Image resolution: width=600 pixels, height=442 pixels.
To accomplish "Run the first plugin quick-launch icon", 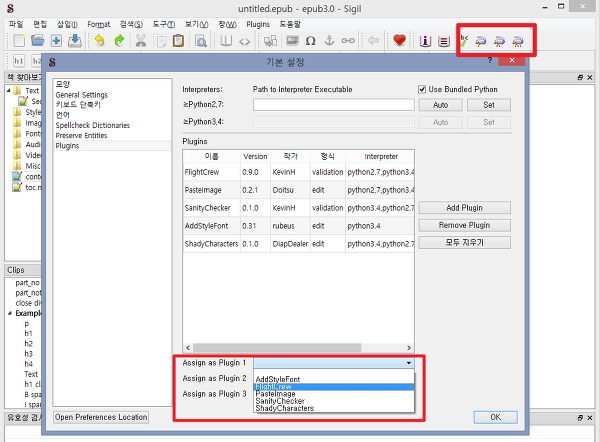I will pyautogui.click(x=481, y=41).
